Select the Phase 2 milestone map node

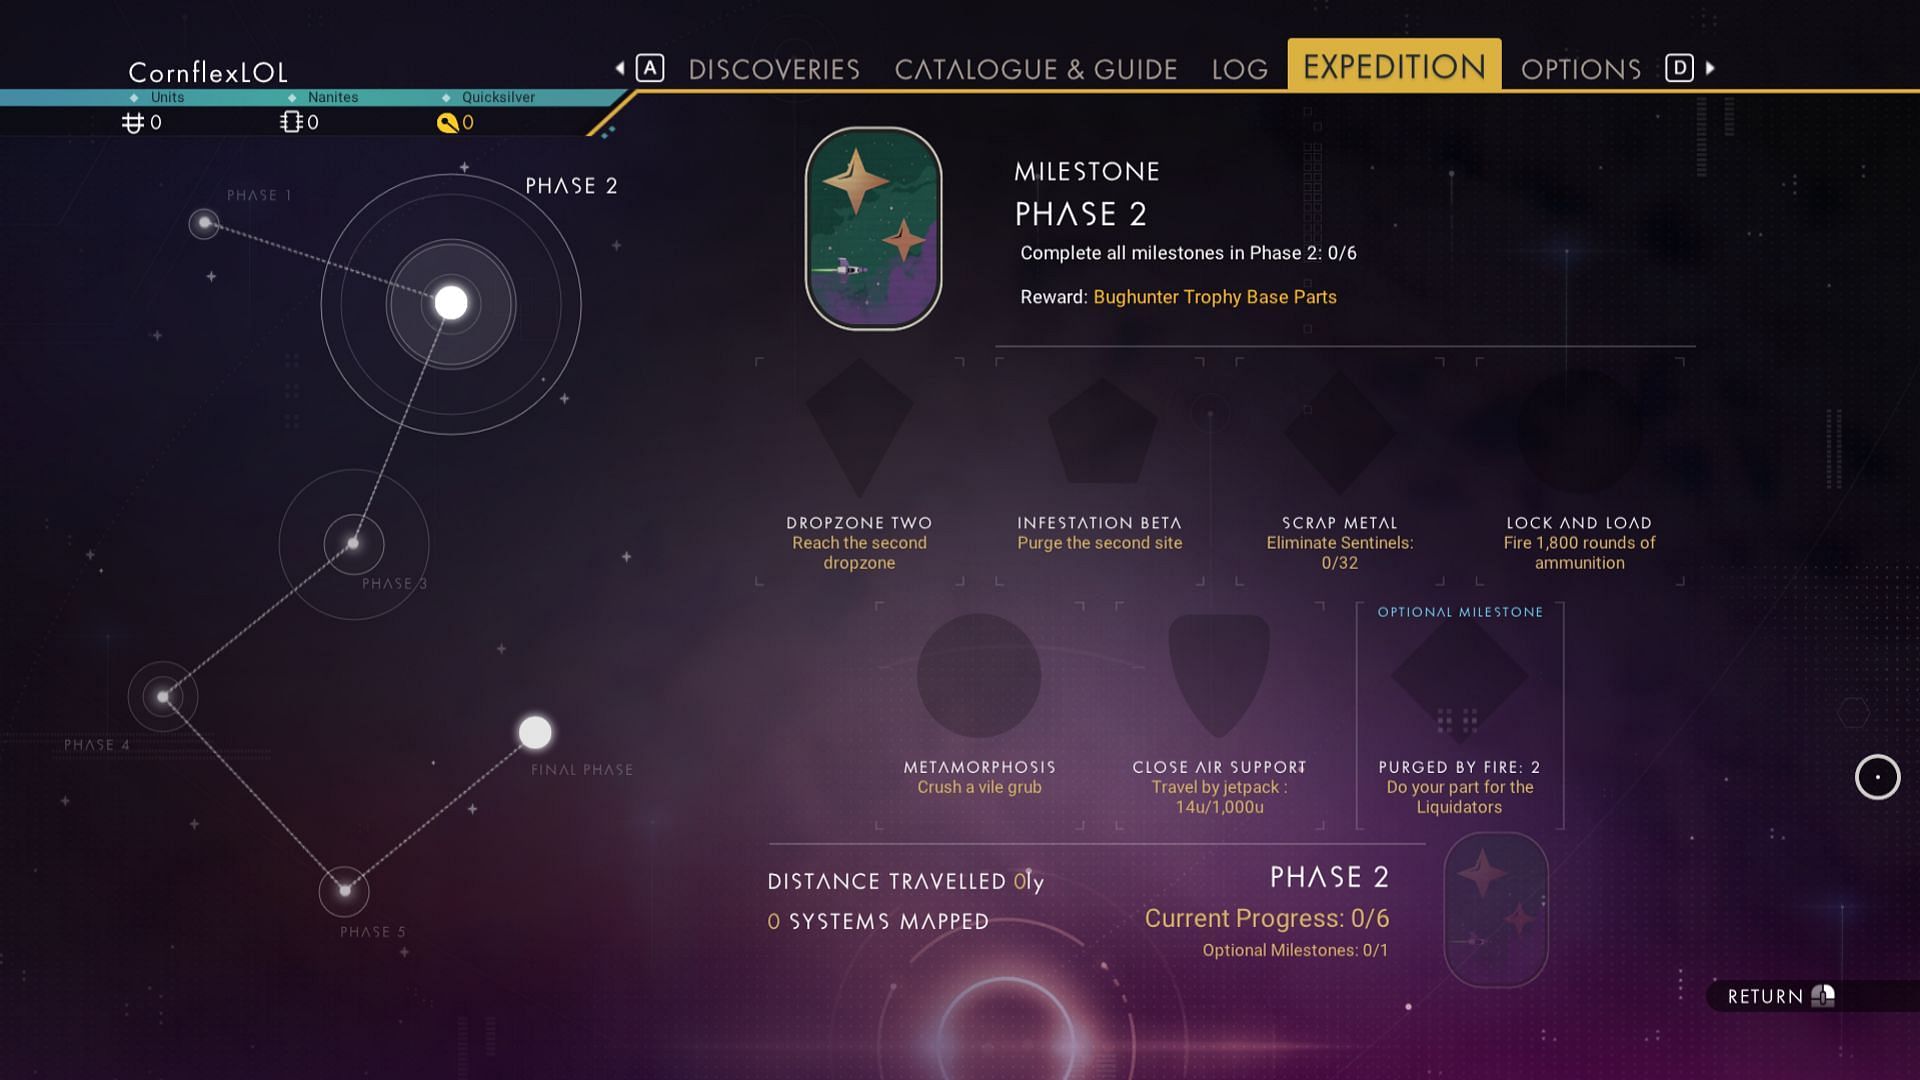click(451, 302)
